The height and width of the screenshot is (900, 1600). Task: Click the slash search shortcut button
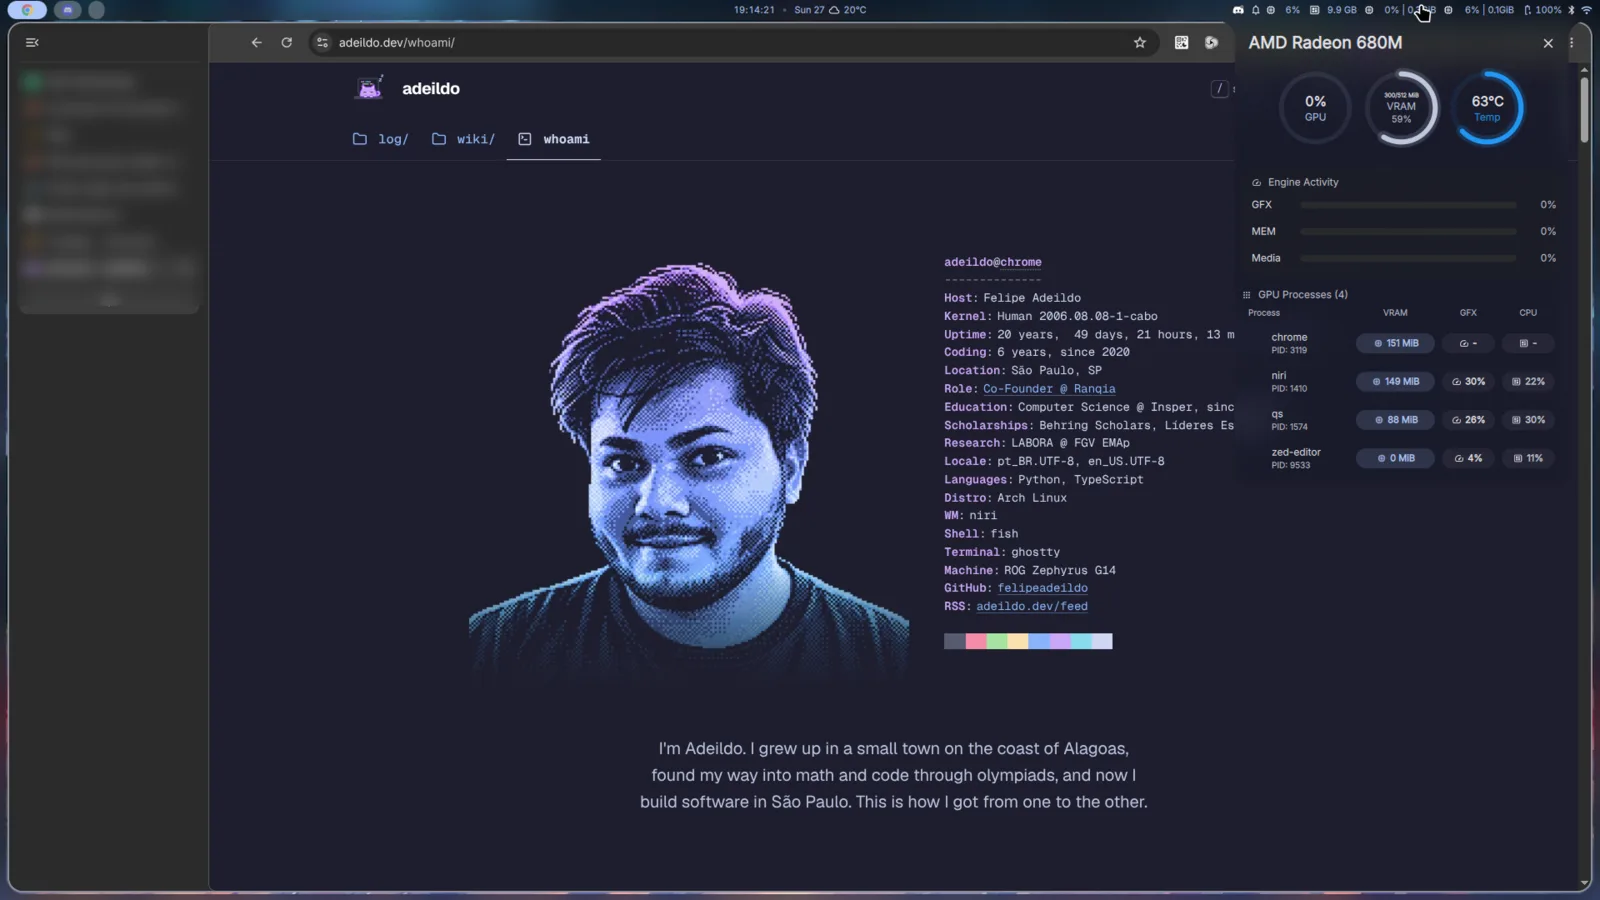click(x=1219, y=88)
